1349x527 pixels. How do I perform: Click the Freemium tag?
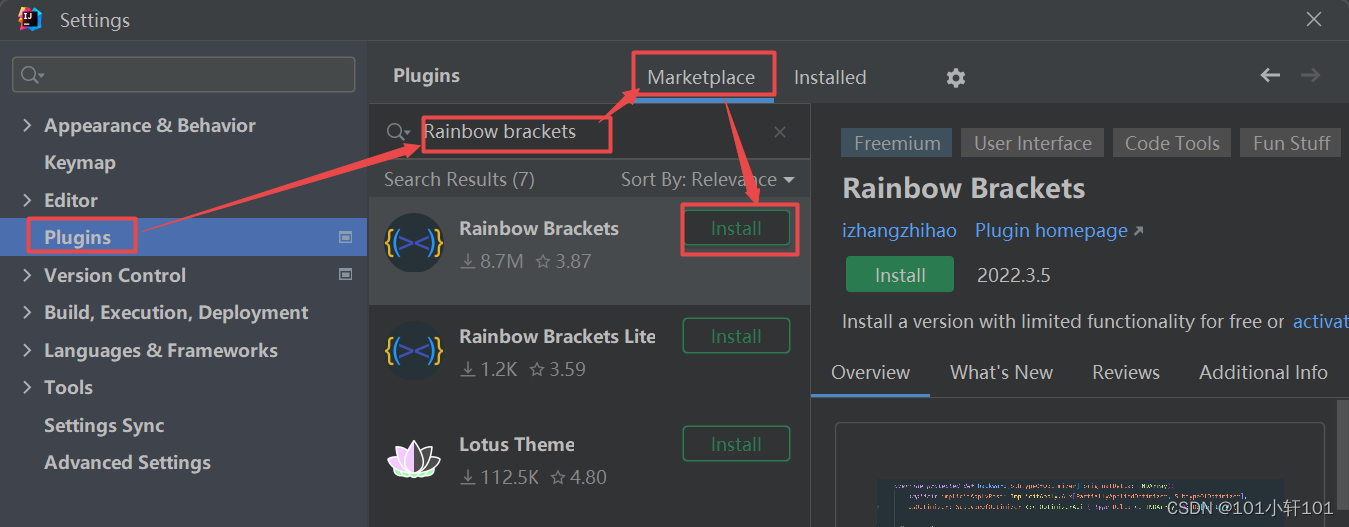pyautogui.click(x=897, y=143)
